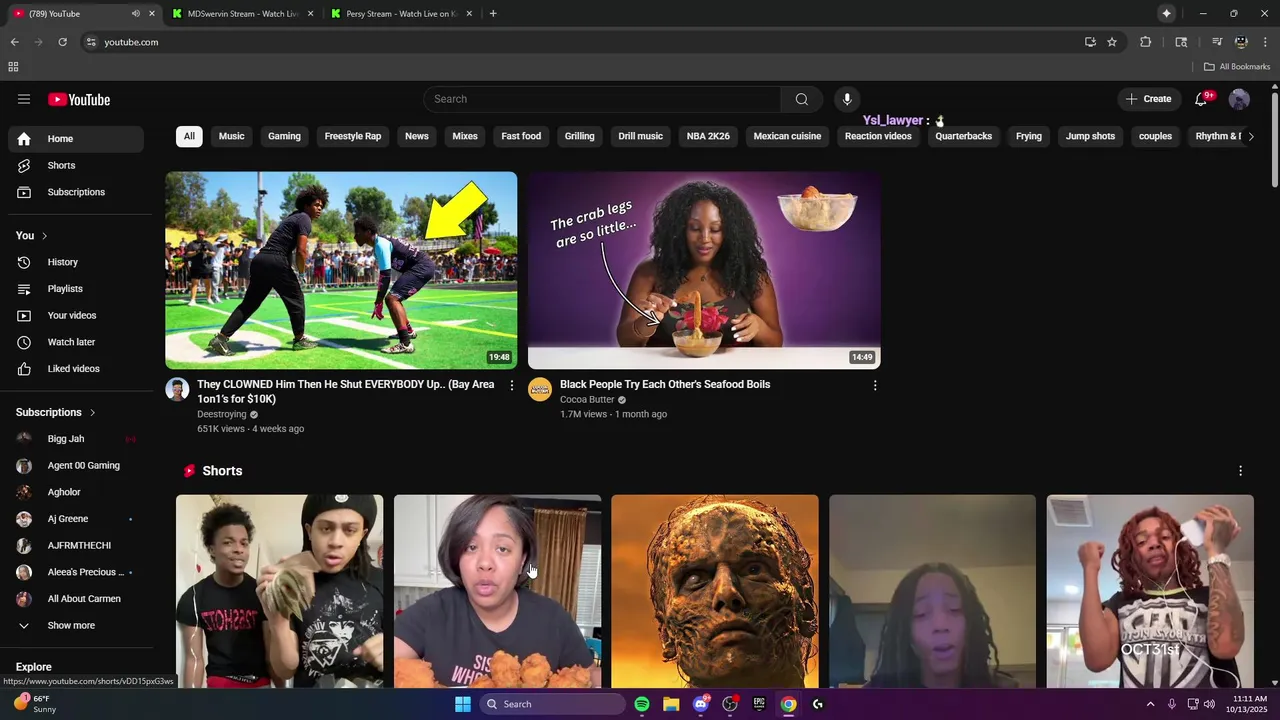This screenshot has height=720, width=1280.
Task: Open options for the Deestroying video
Action: [x=512, y=385]
